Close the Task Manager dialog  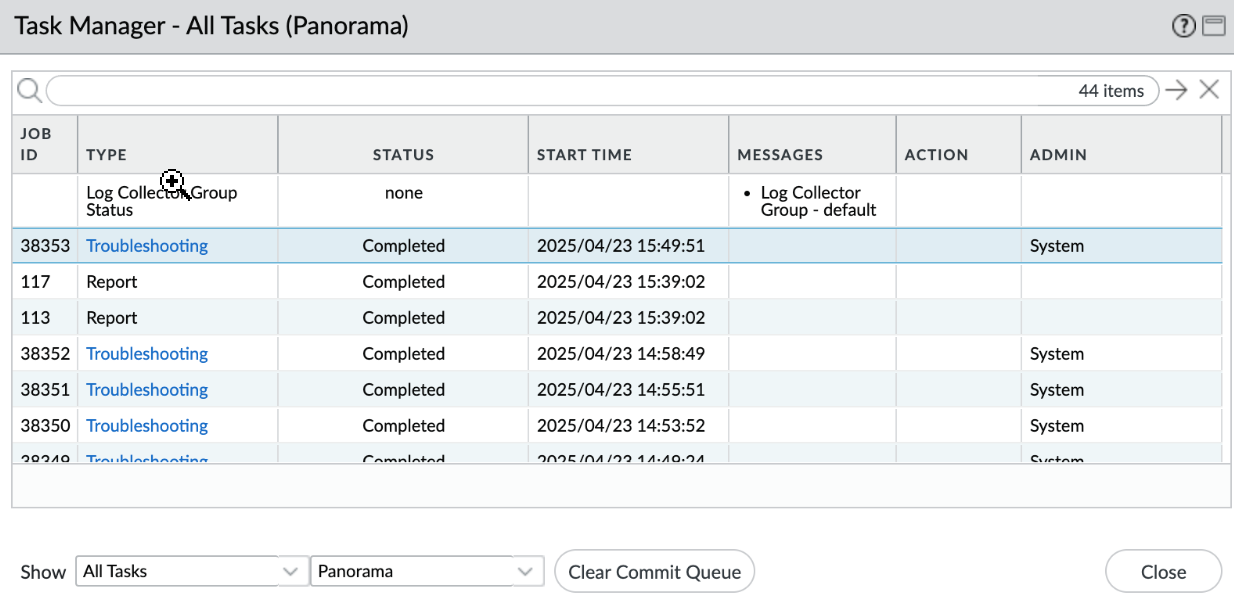tap(1163, 572)
